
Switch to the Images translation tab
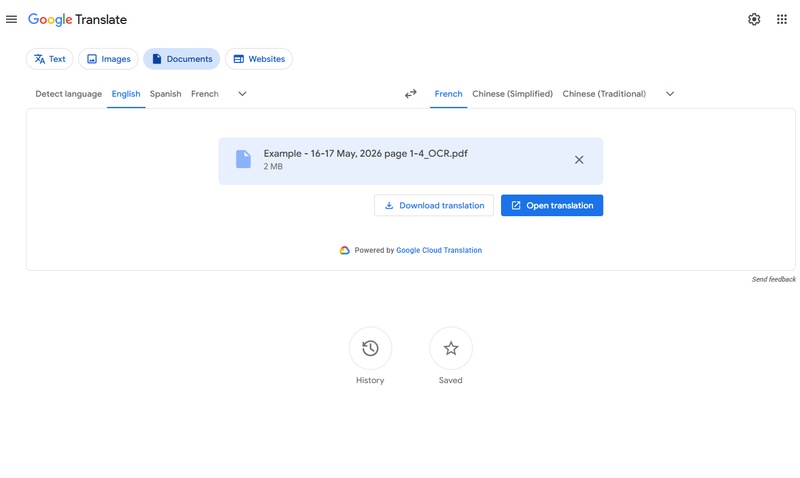(x=108, y=59)
